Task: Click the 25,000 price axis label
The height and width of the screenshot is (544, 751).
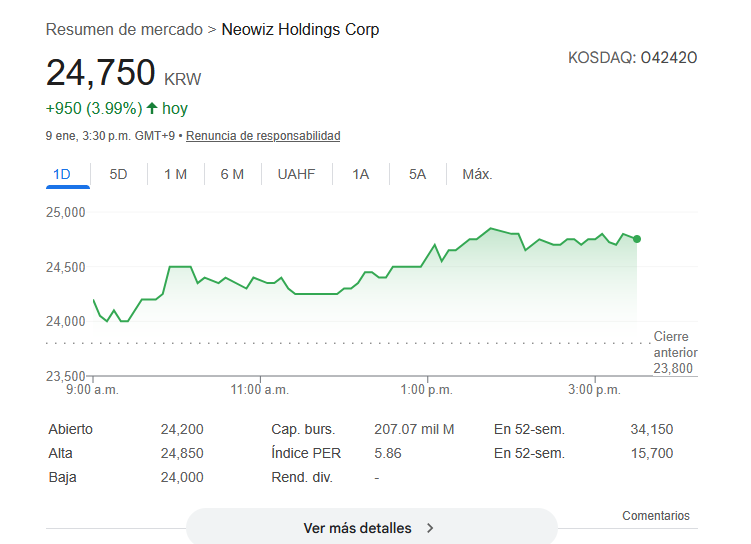Action: pos(66,213)
